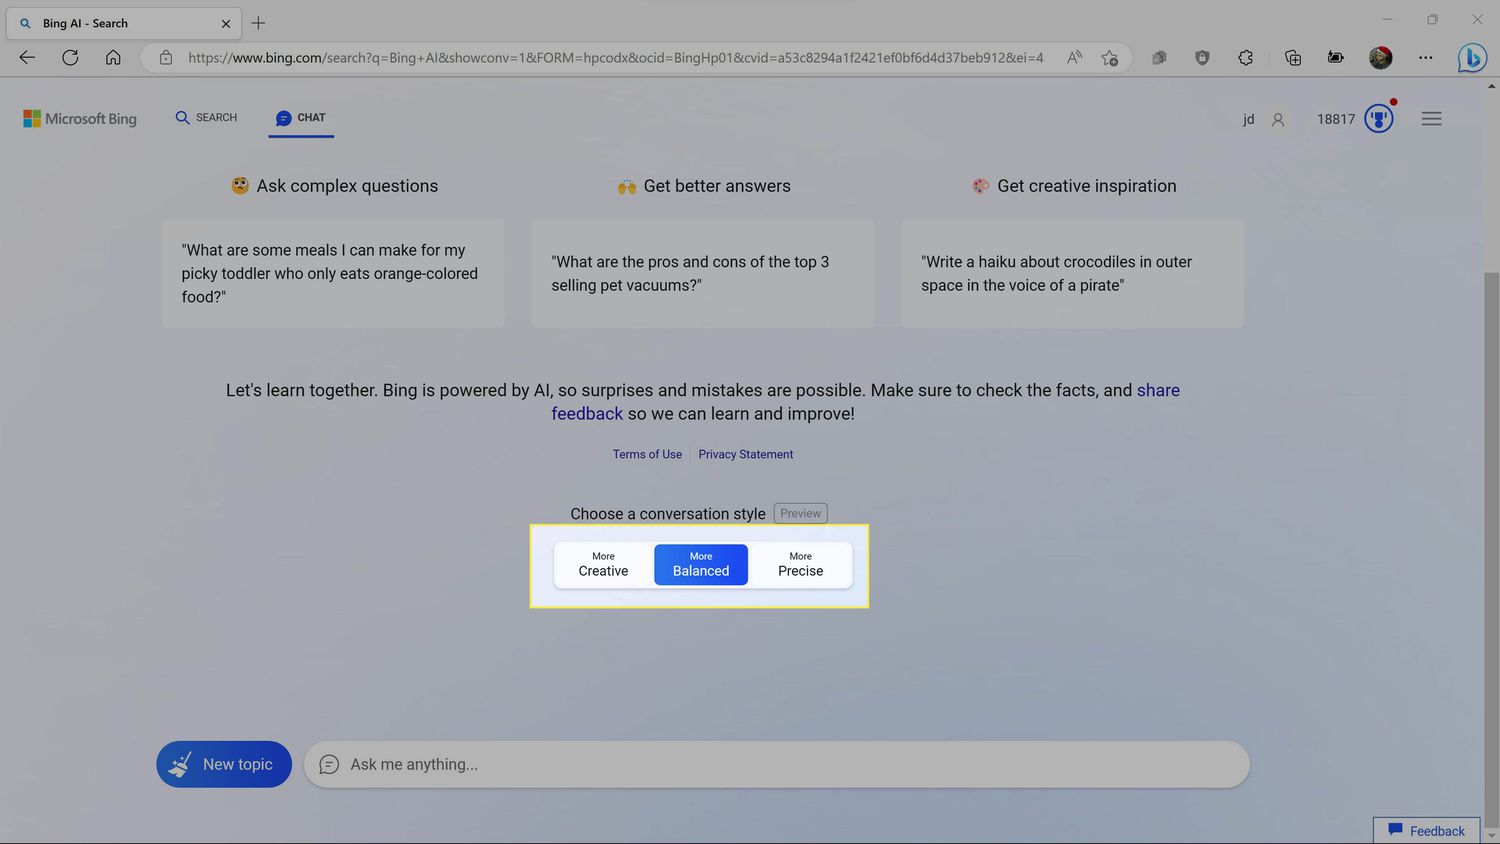1500x844 pixels.
Task: Open the Microsoft Rewards trophy icon
Action: point(1379,119)
